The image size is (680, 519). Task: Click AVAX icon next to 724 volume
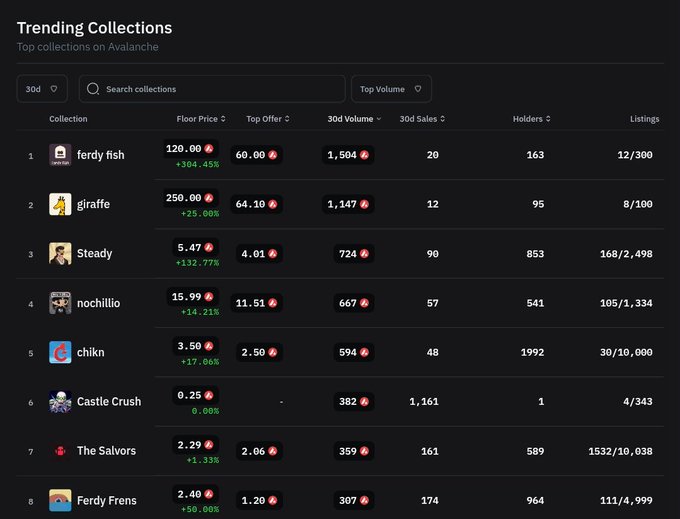[364, 254]
